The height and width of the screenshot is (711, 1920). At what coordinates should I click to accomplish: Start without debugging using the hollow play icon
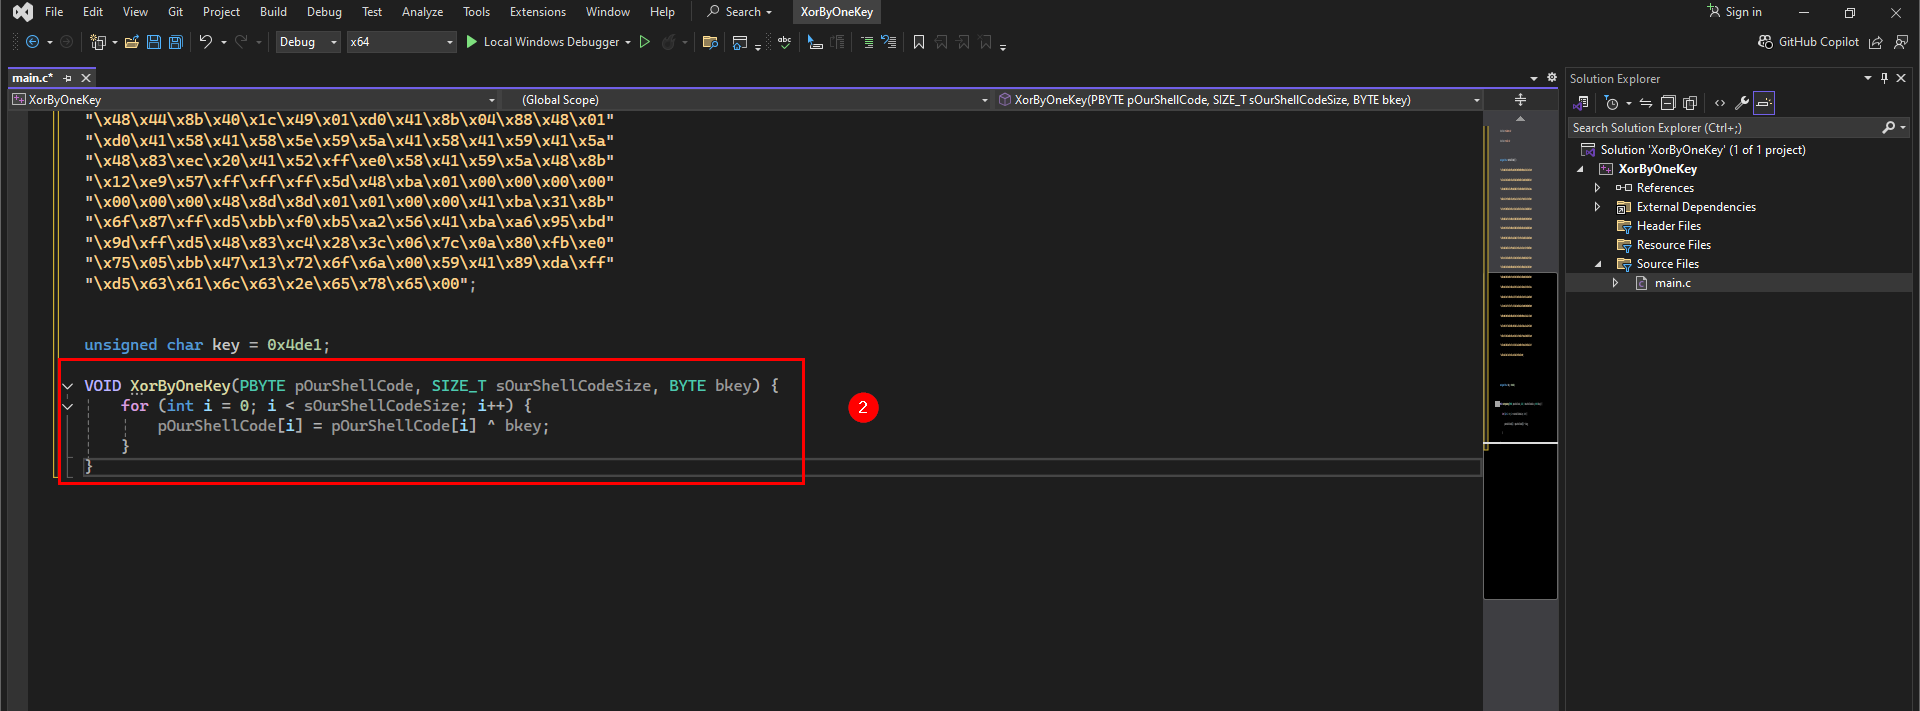point(645,42)
